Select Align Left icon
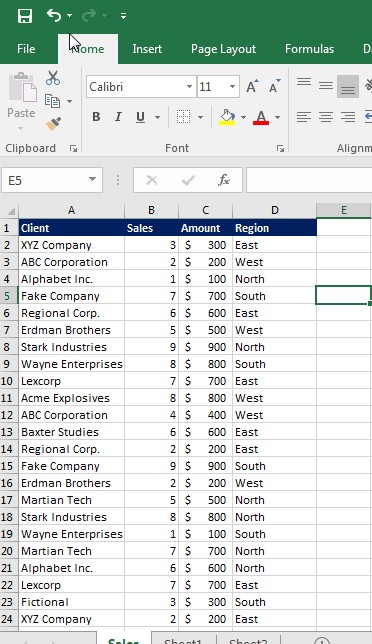The width and height of the screenshot is (372, 644). tap(304, 117)
